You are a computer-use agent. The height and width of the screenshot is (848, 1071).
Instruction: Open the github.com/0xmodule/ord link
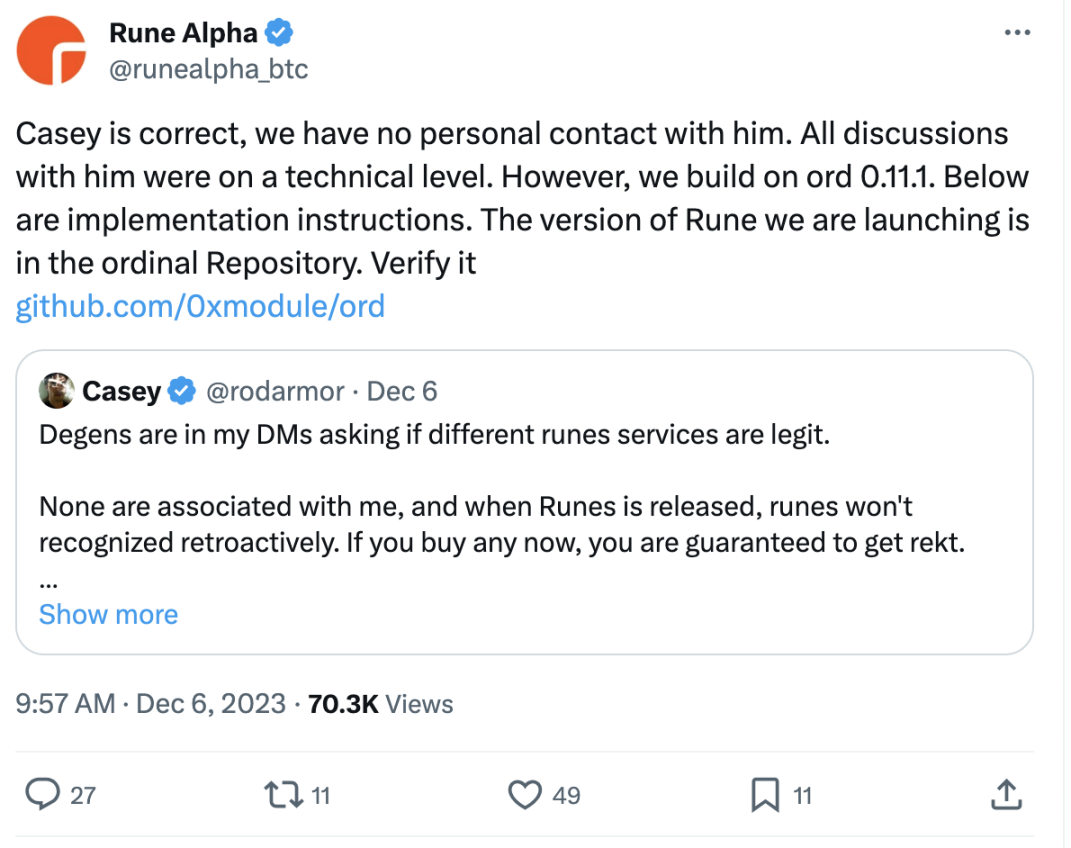coord(200,306)
